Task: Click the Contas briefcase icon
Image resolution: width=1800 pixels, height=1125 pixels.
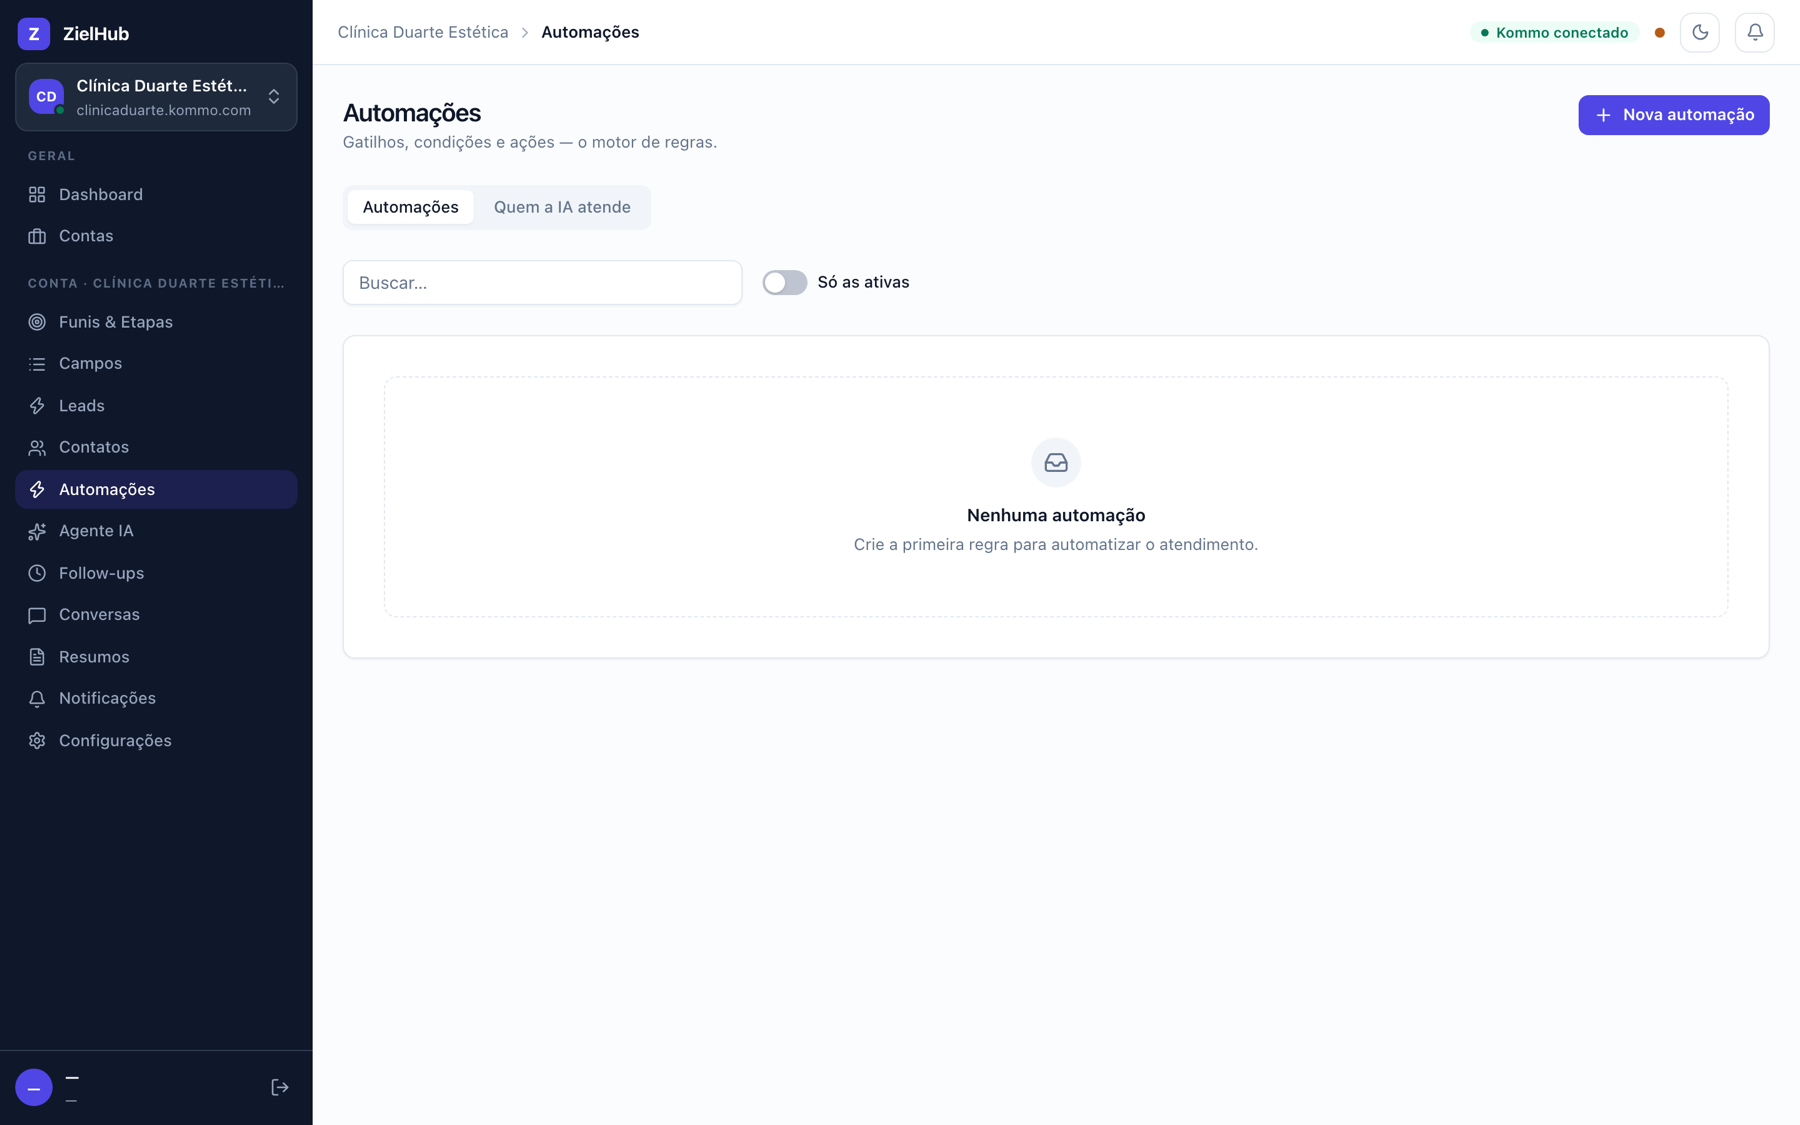Action: (x=37, y=236)
